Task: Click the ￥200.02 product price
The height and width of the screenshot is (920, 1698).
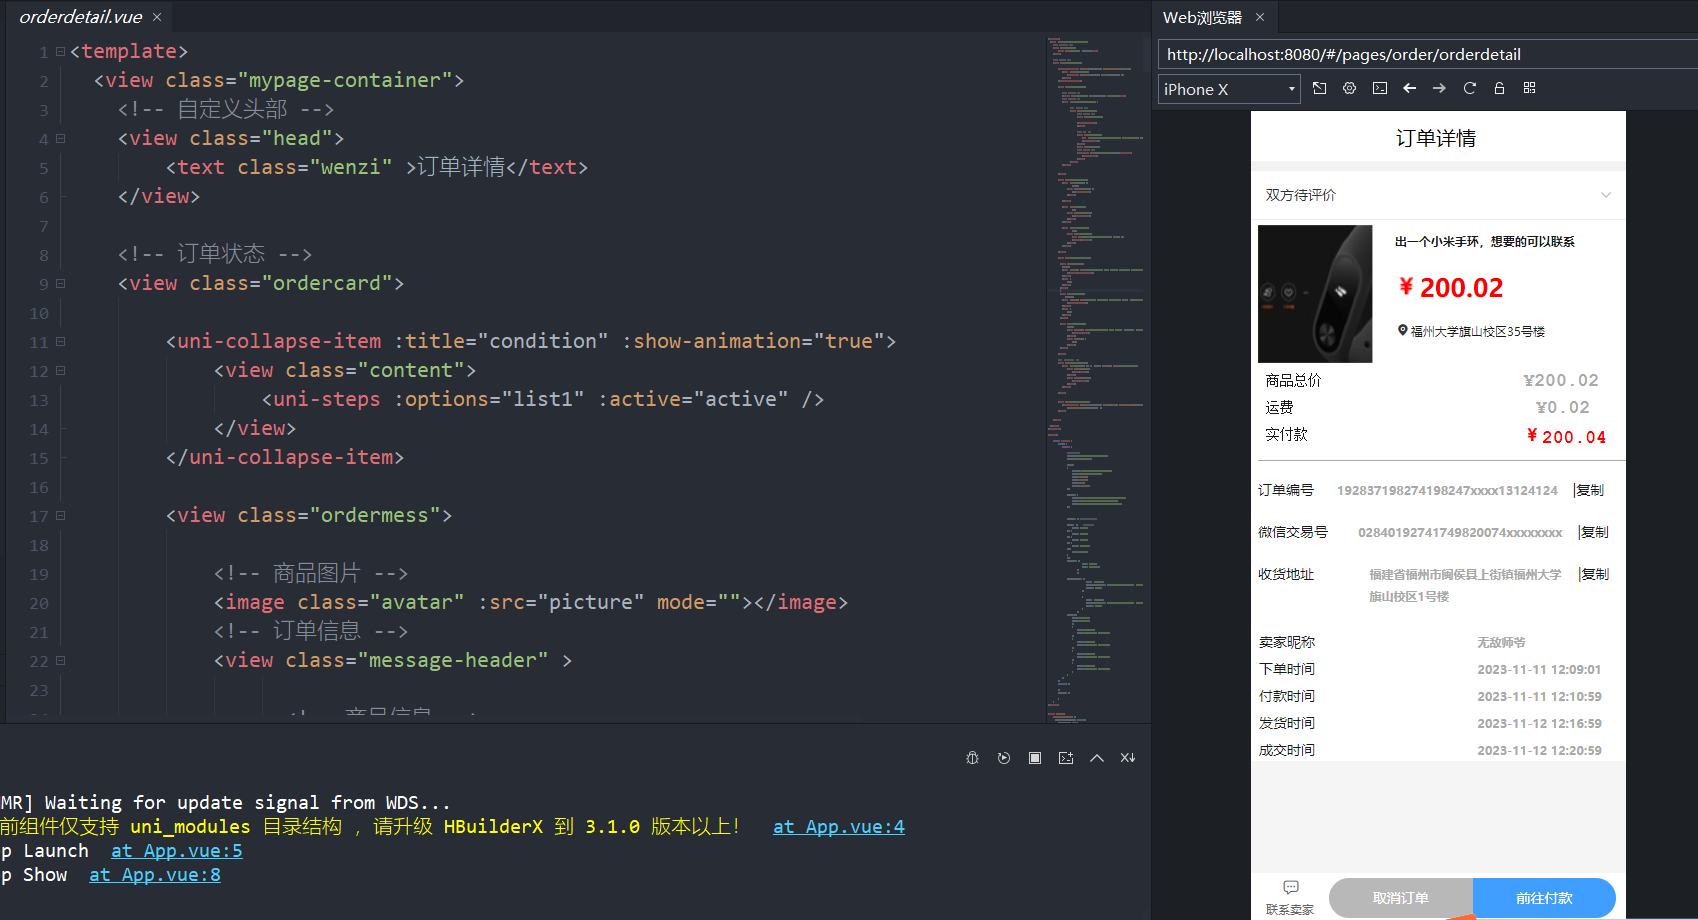Action: [1451, 288]
